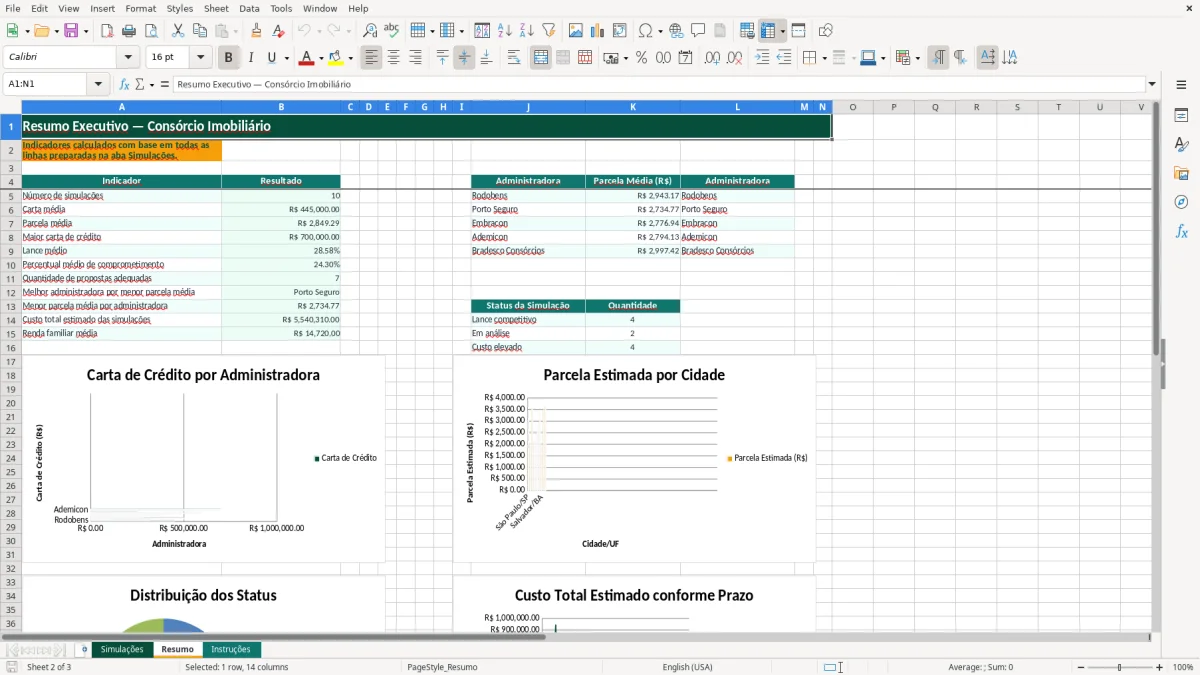This screenshot has height=675, width=1200.
Task: Click the English (USA) language status
Action: tap(688, 667)
